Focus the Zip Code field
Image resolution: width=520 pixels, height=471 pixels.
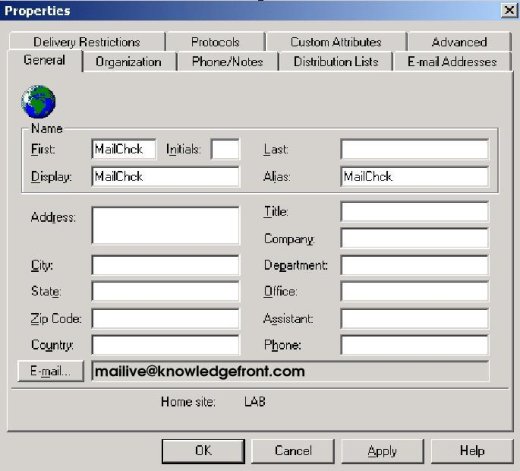165,318
